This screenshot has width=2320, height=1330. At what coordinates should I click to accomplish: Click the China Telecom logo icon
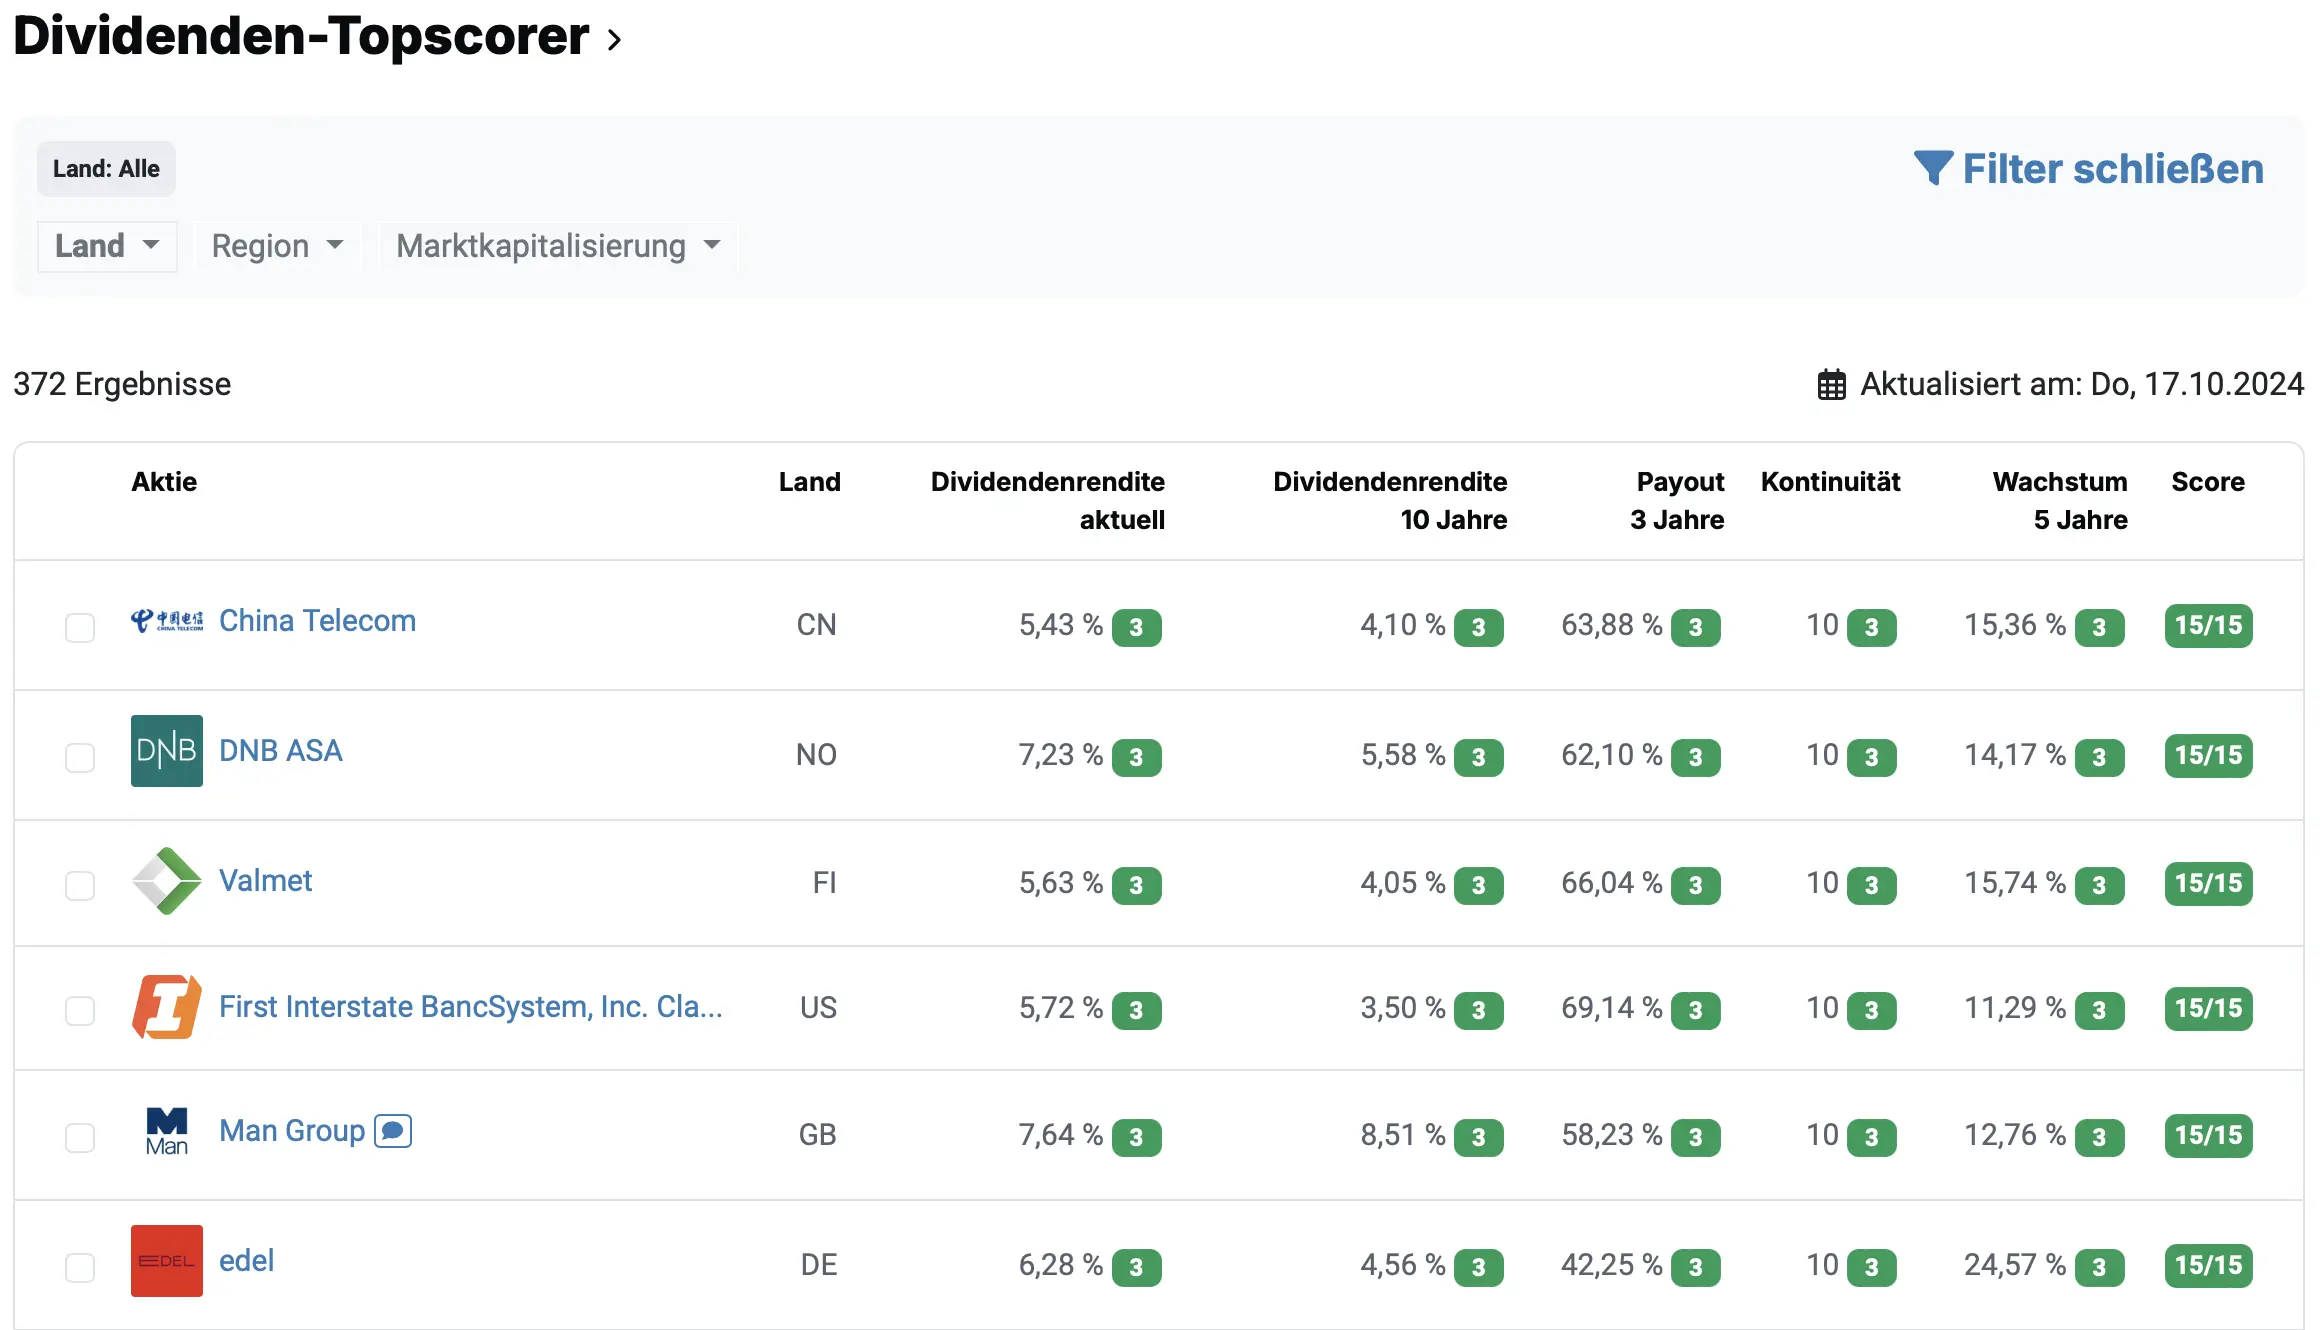[167, 621]
